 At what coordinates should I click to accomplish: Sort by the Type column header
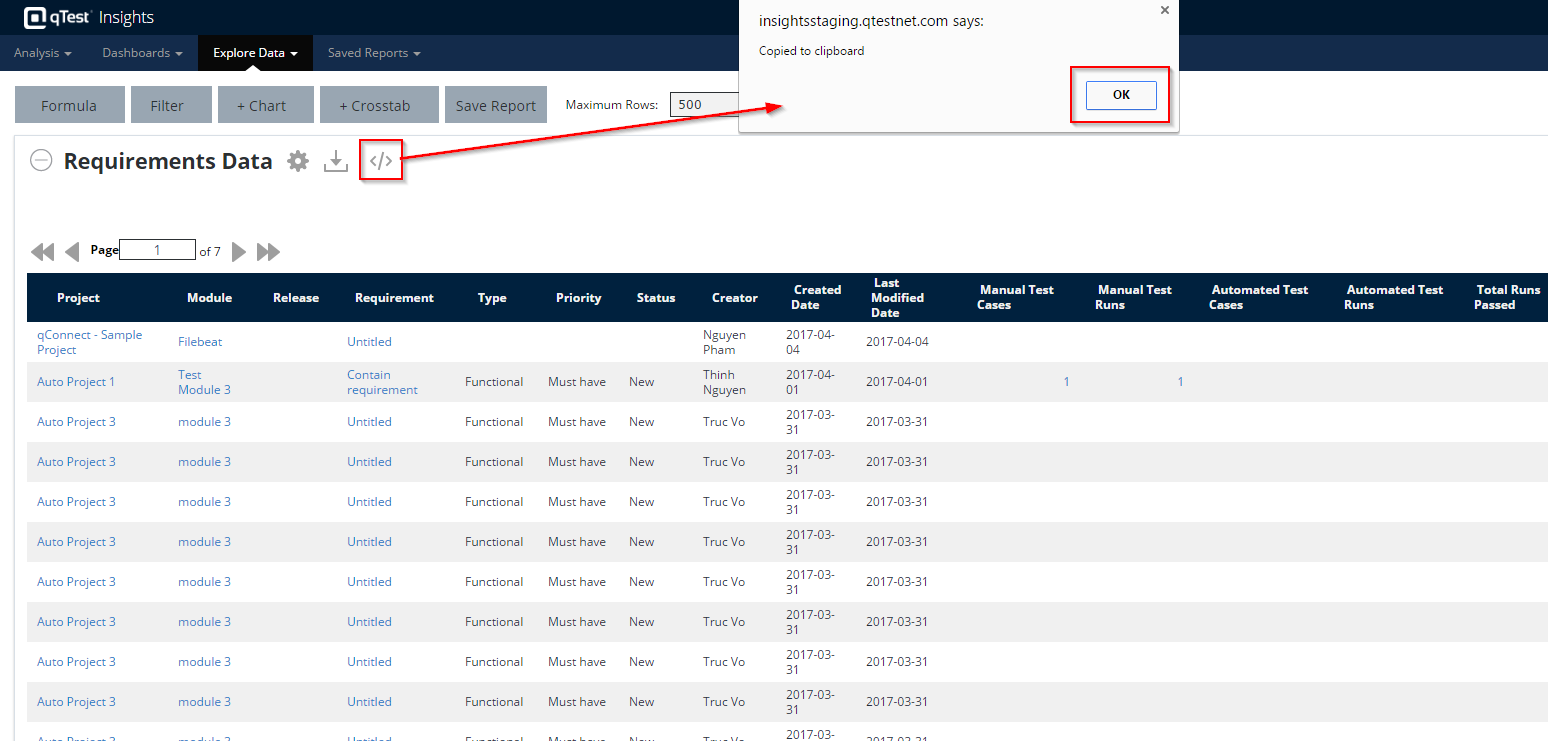point(492,298)
